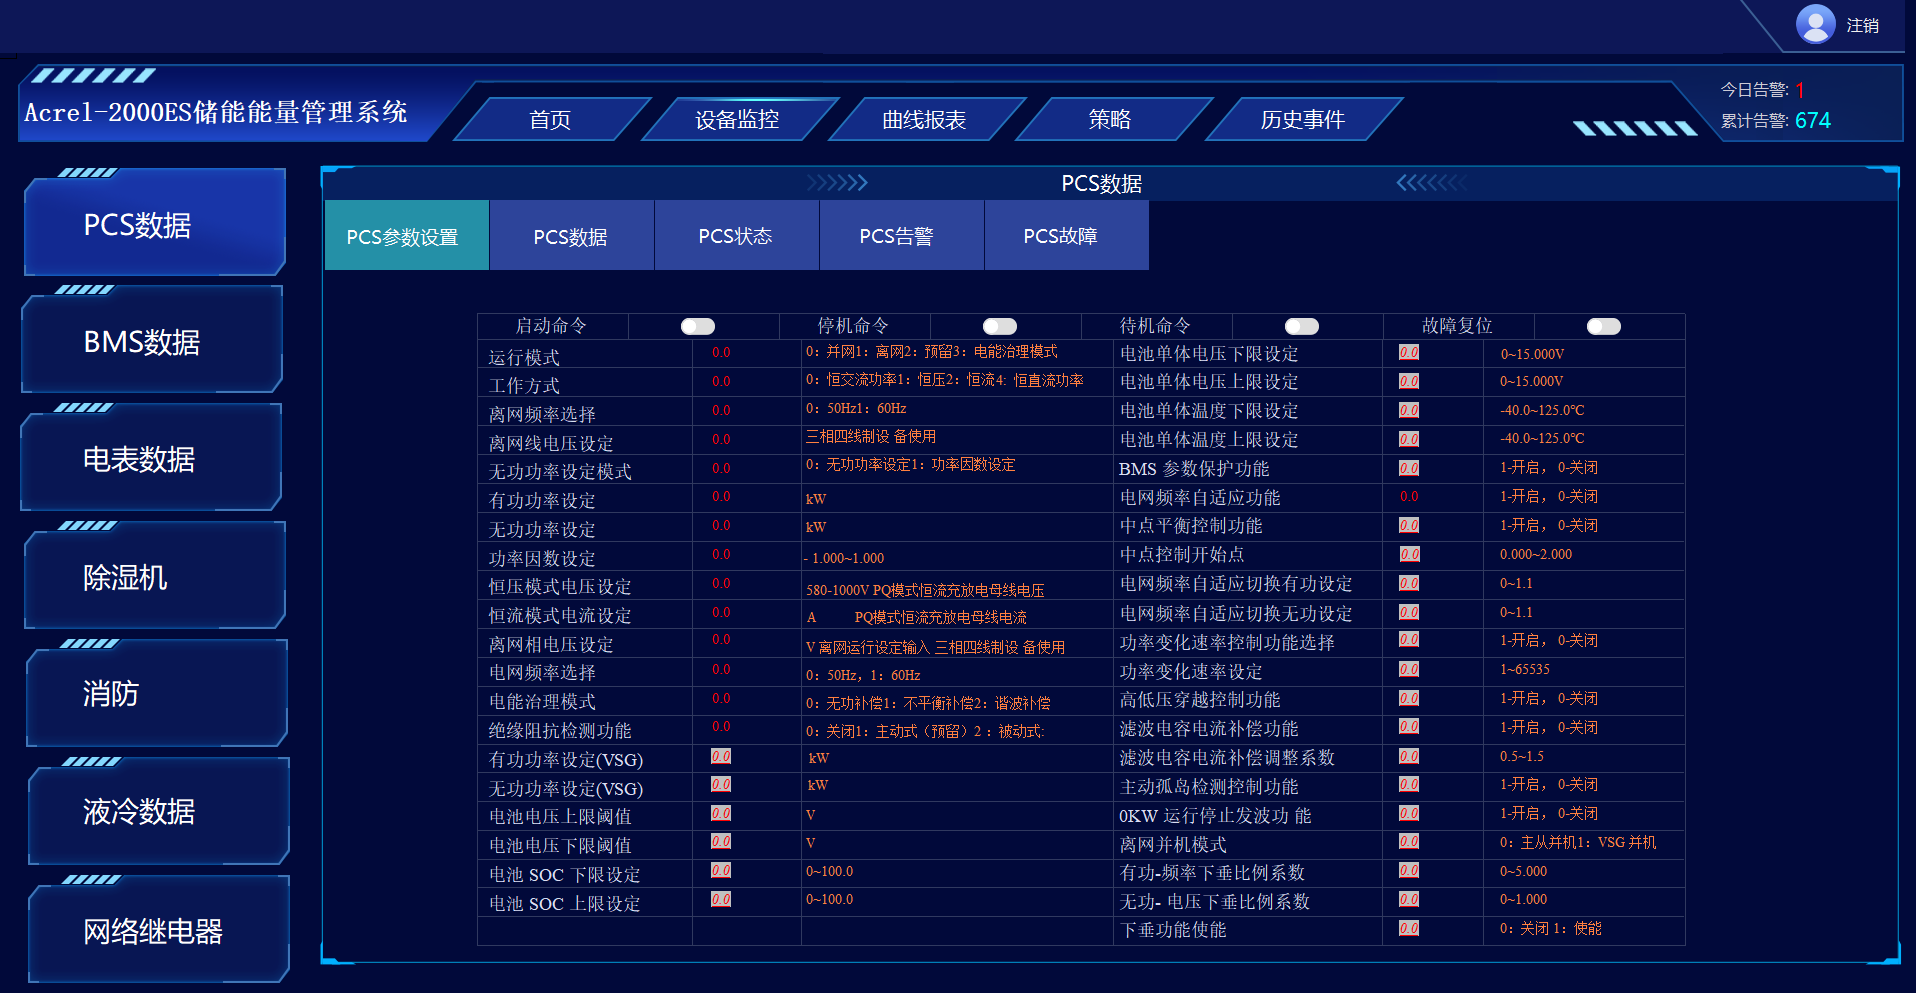
Task: Click the 绝缘阻抗检测功能 row label
Action: click(560, 731)
